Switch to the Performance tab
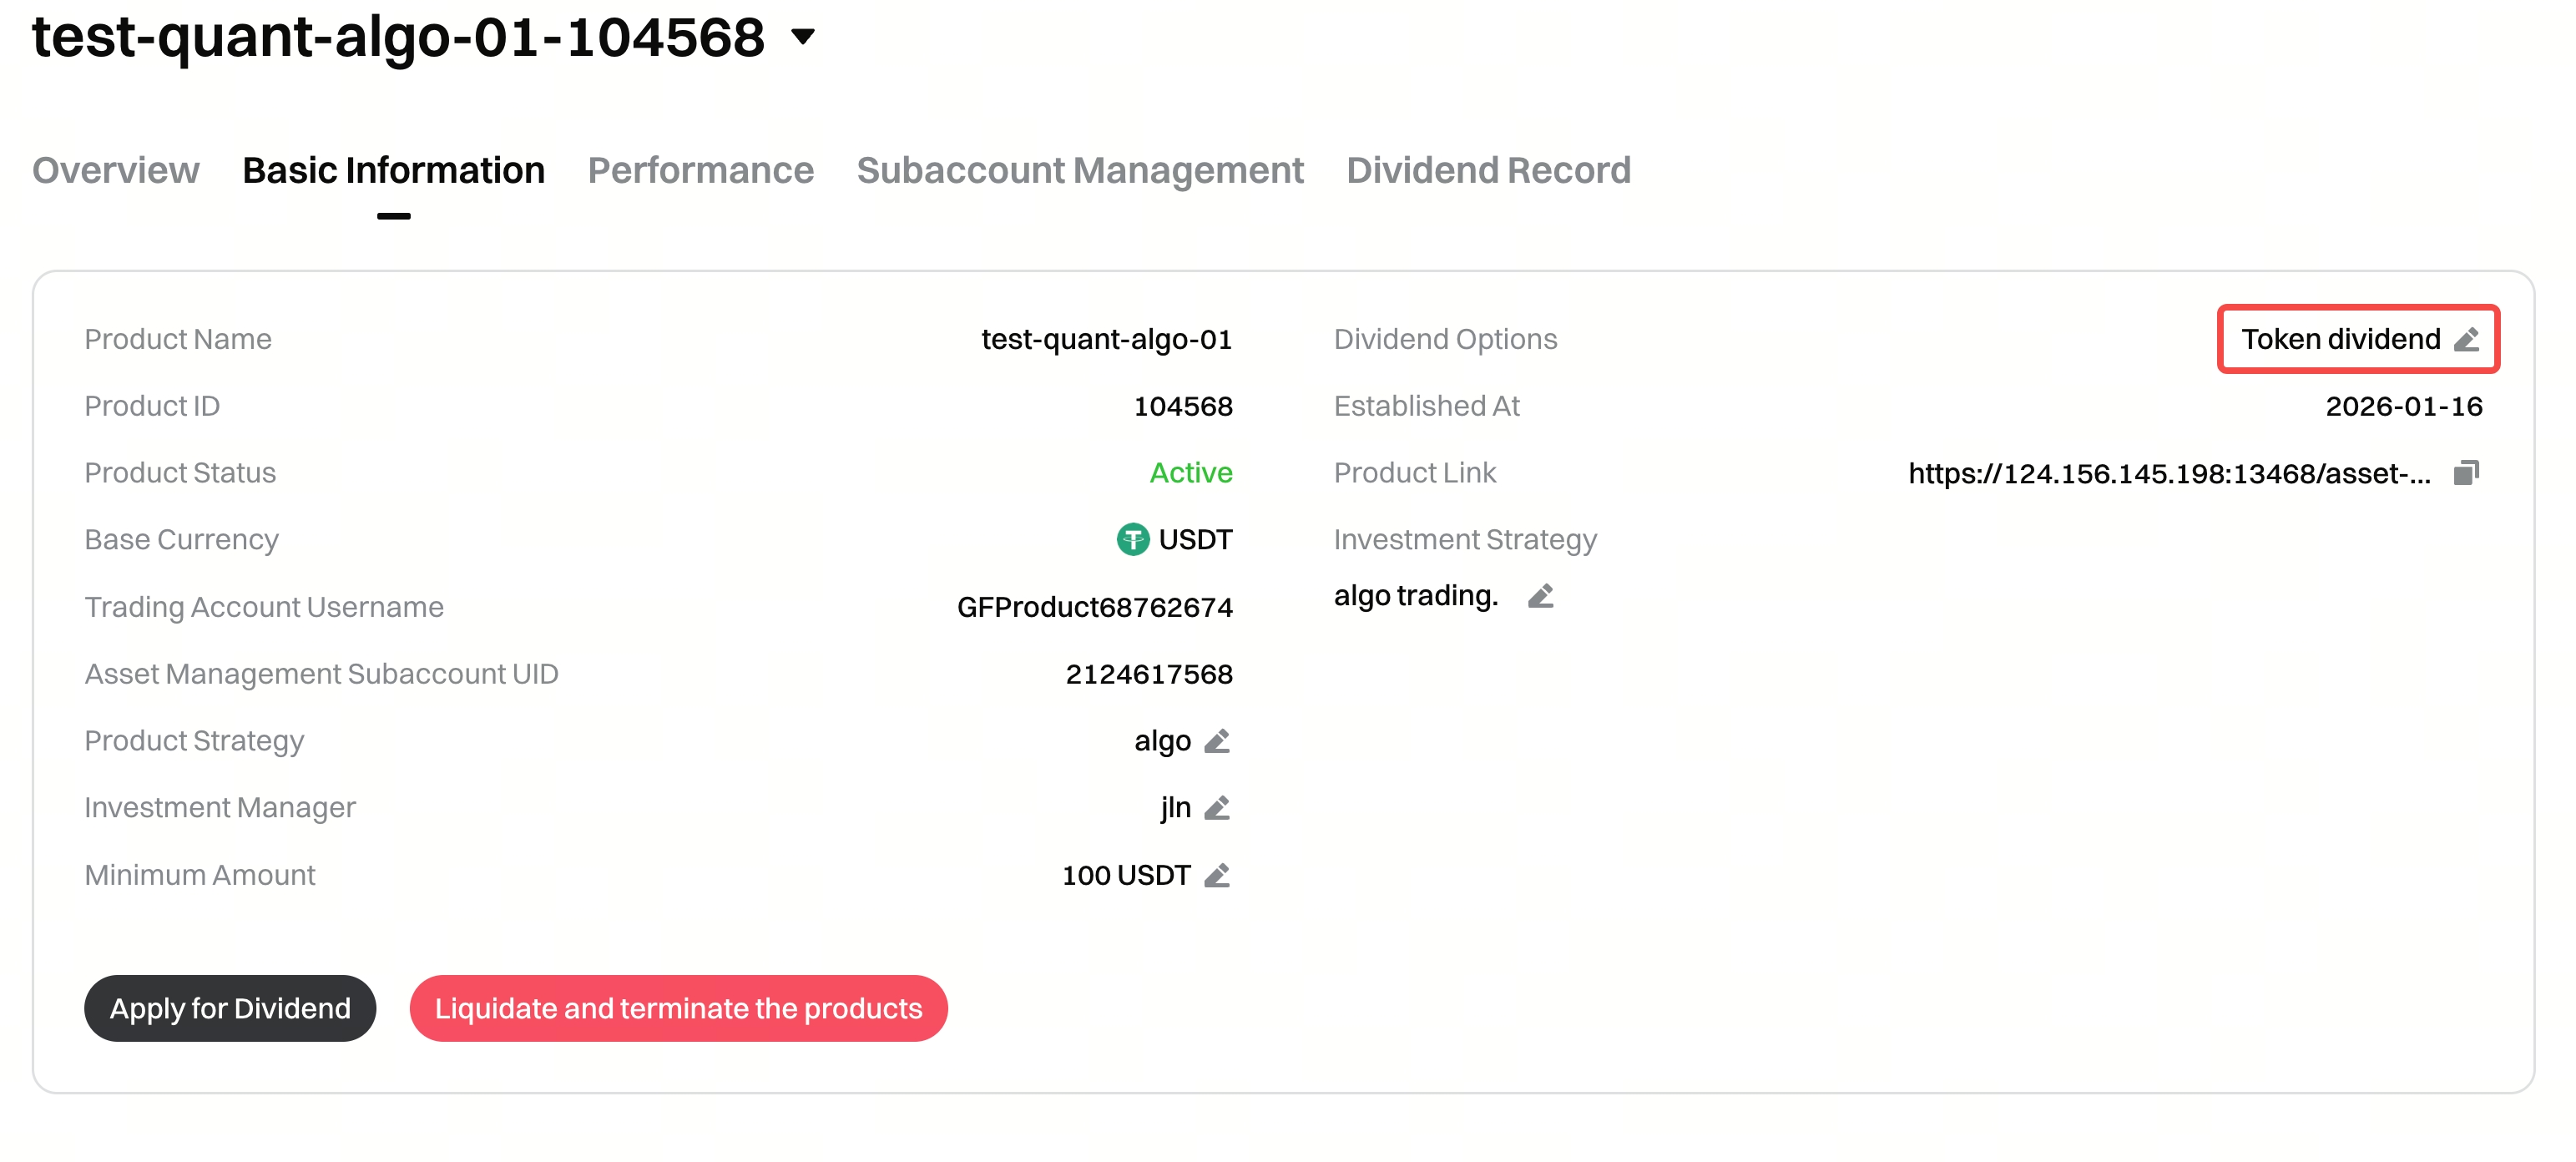 coord(700,171)
